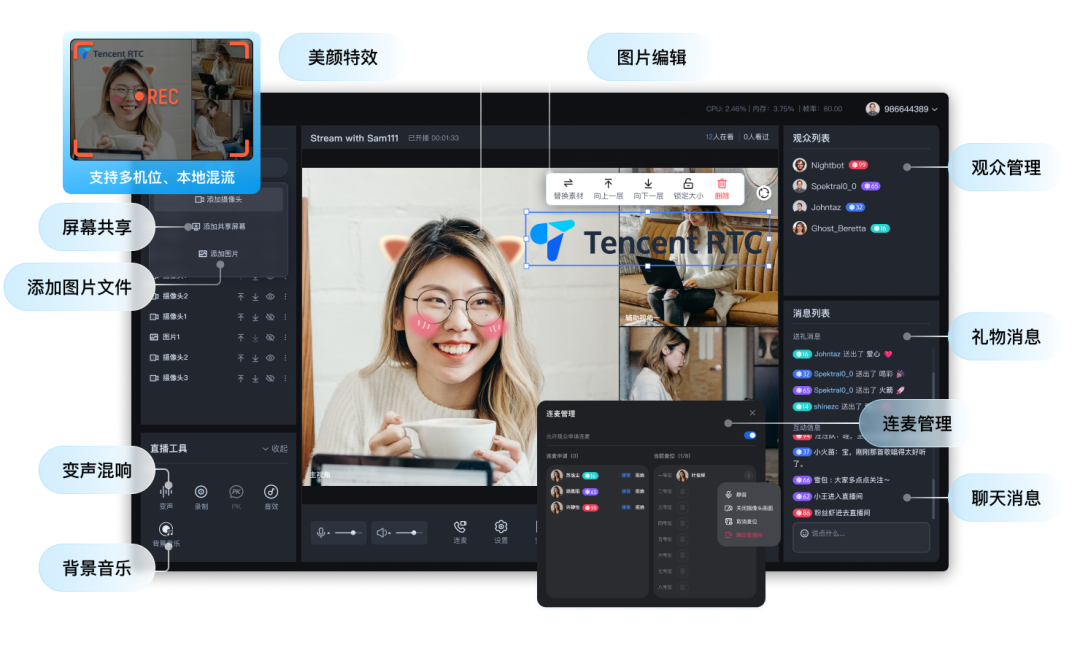1080x664 pixels.
Task: Click the red 删除 delete tool
Action: (722, 189)
